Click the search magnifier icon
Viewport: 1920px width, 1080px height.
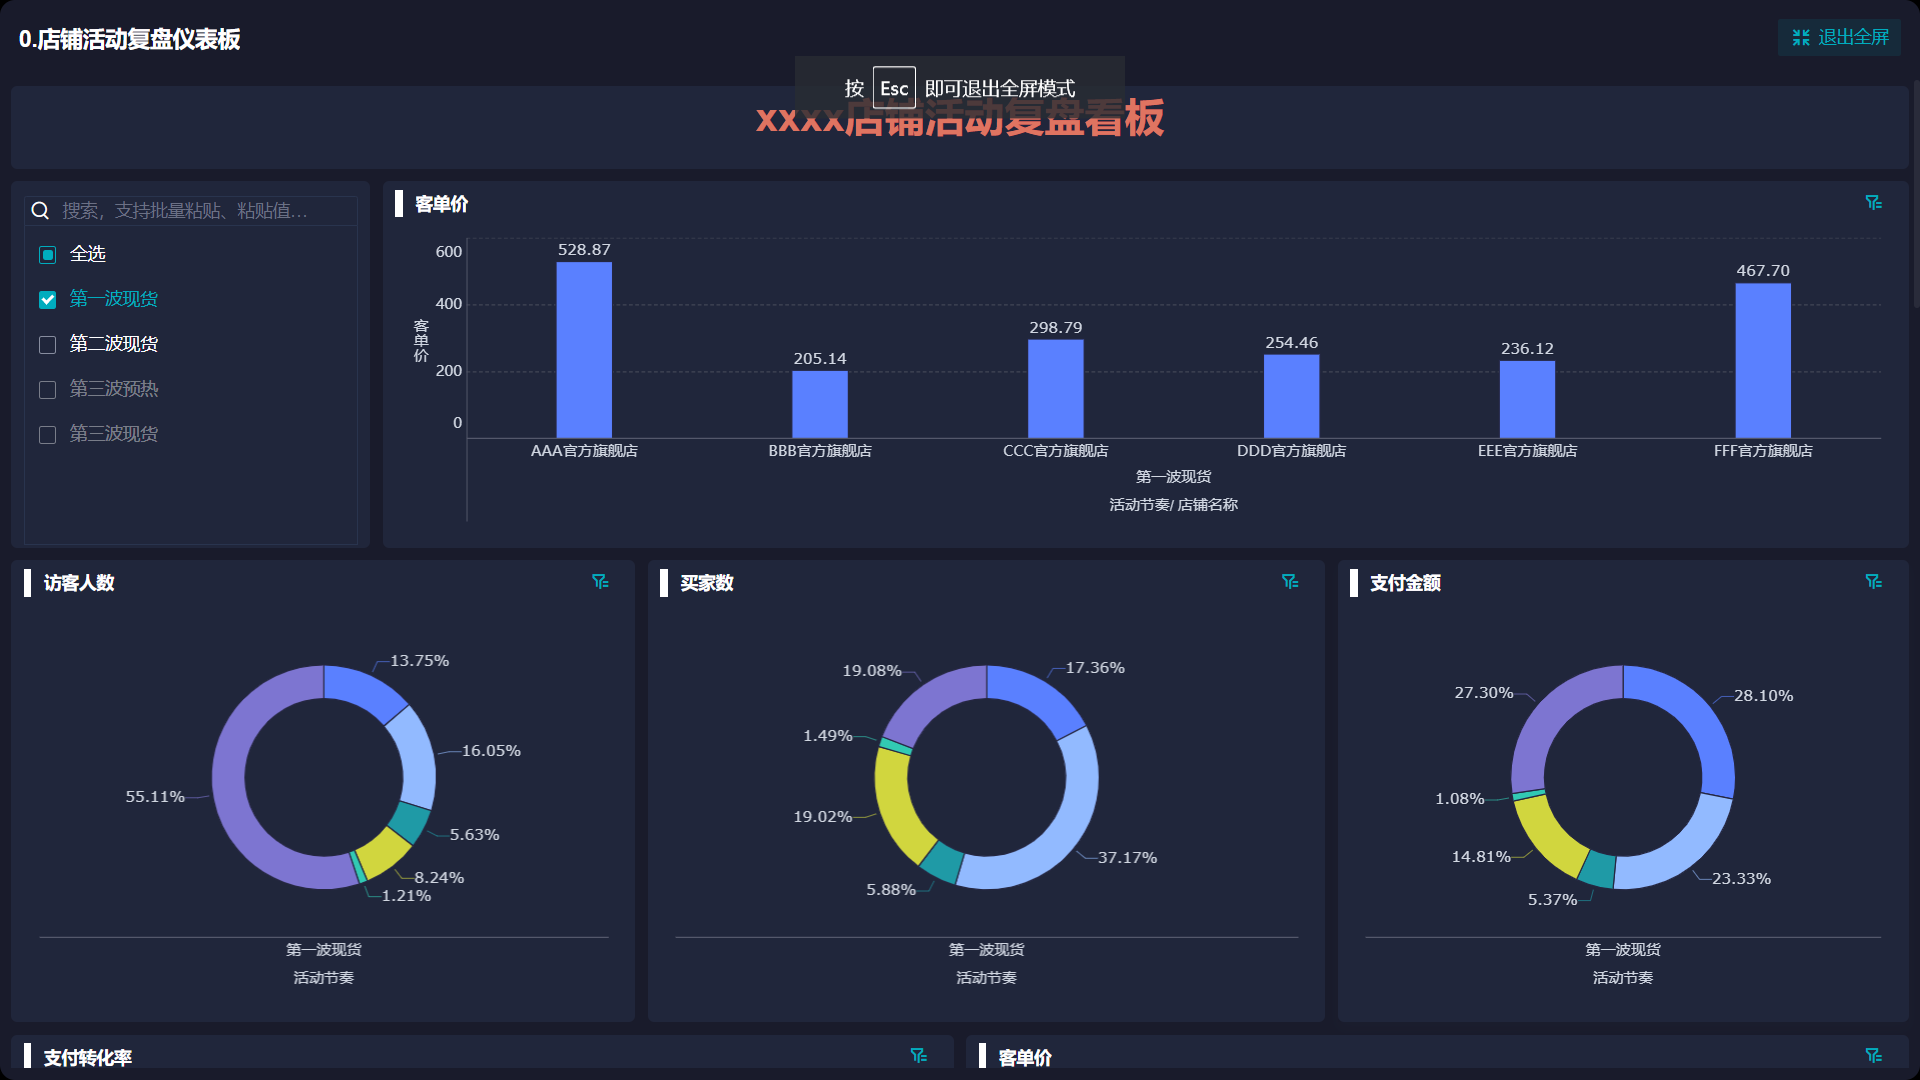pos(40,211)
